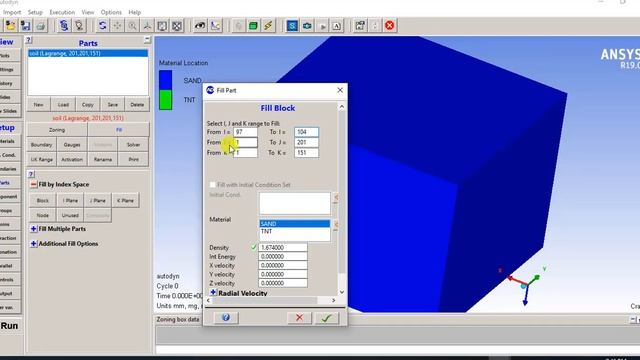Screen dimensions: 640x360
Task: Click the Delete part button
Action: [x=137, y=104]
